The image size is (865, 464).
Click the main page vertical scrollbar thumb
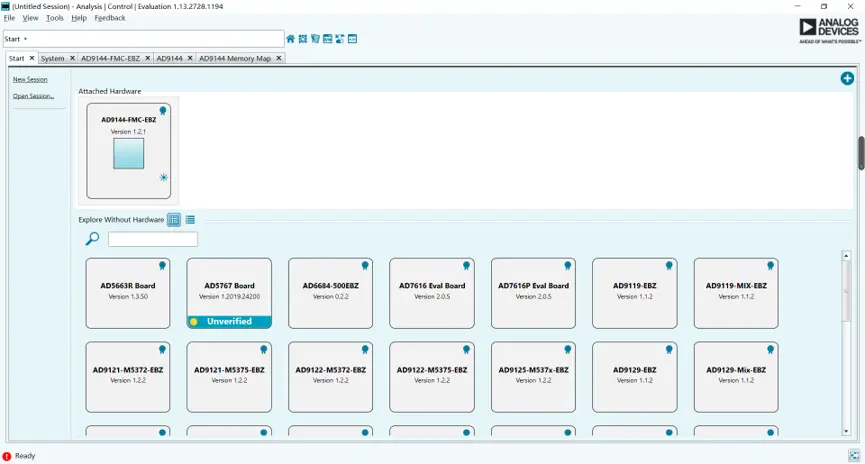pos(861,153)
